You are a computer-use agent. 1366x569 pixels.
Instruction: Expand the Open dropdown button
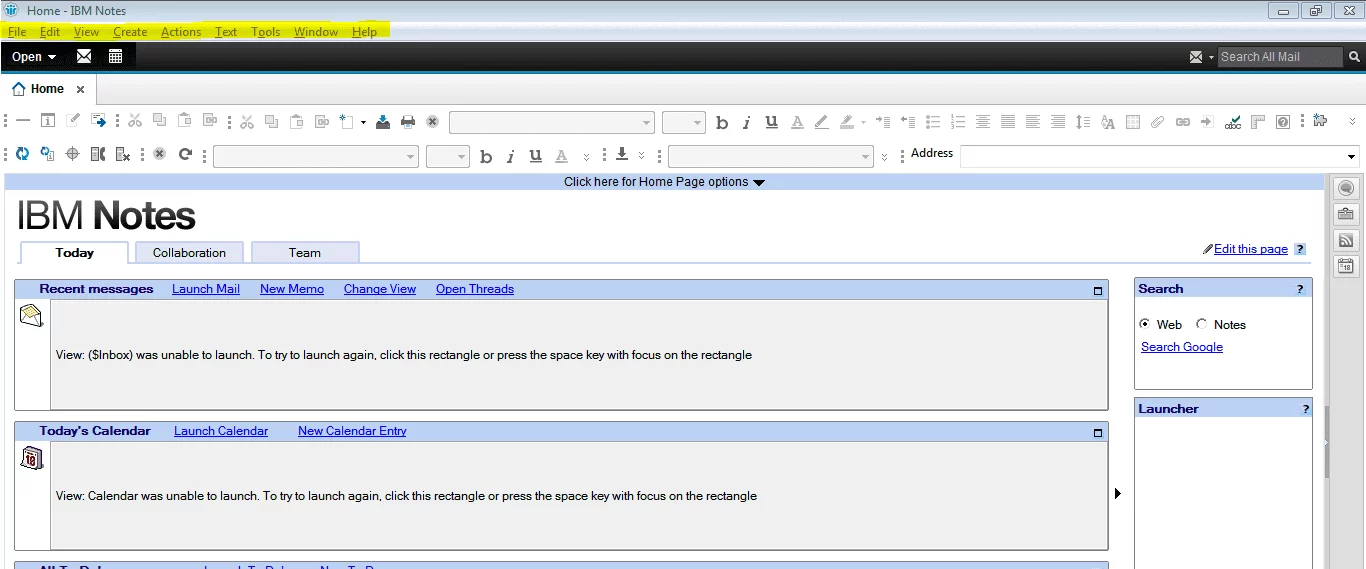34,57
